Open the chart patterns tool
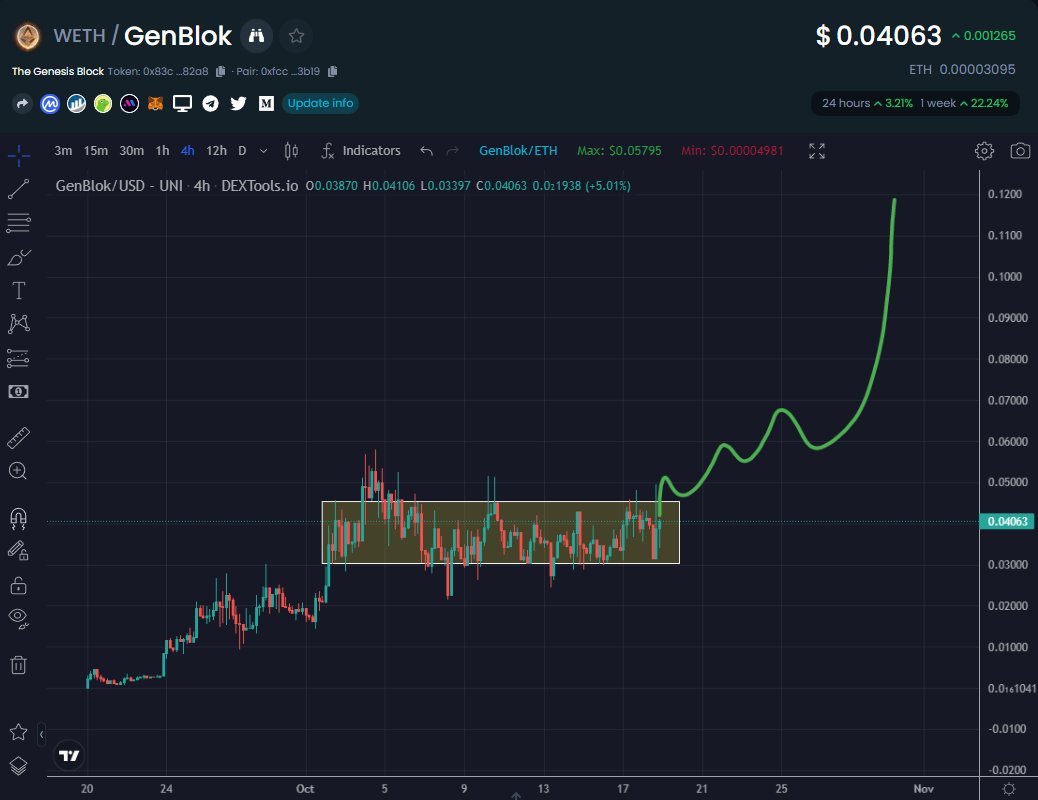The image size is (1038, 800). [x=19, y=324]
